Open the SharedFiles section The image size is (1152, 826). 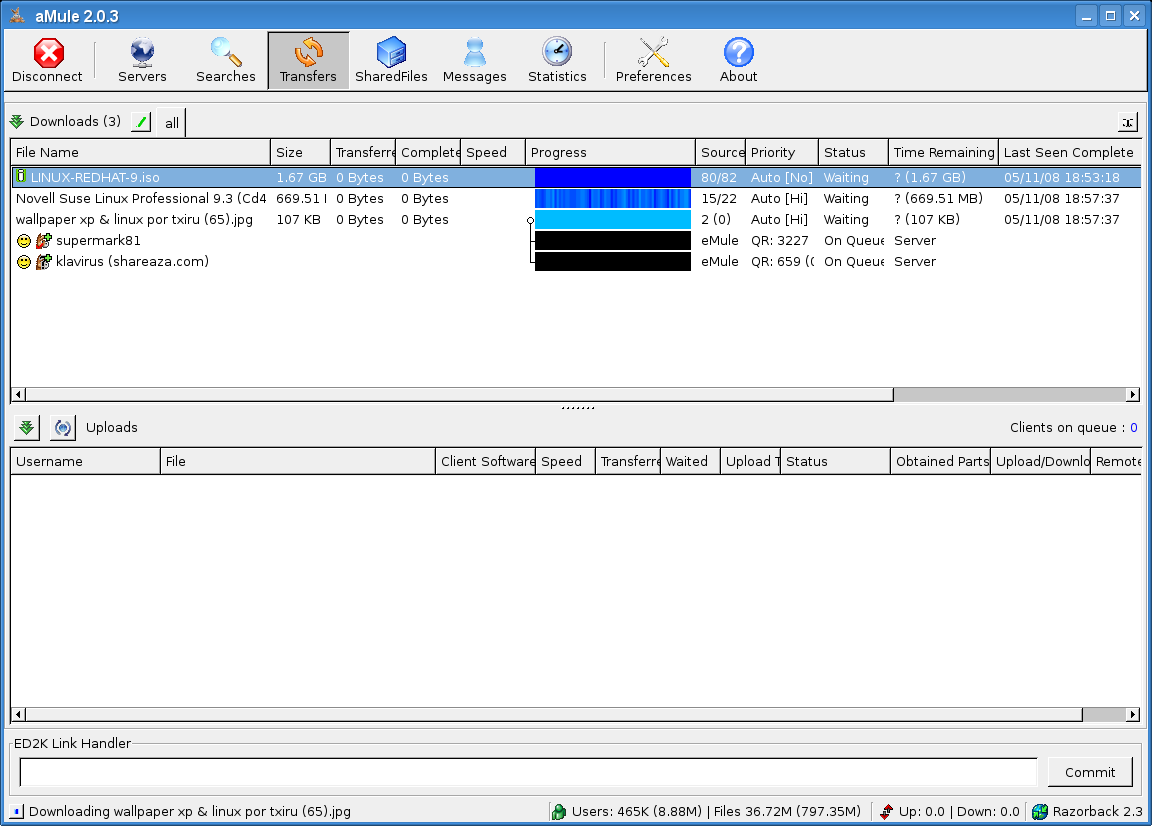pyautogui.click(x=391, y=60)
